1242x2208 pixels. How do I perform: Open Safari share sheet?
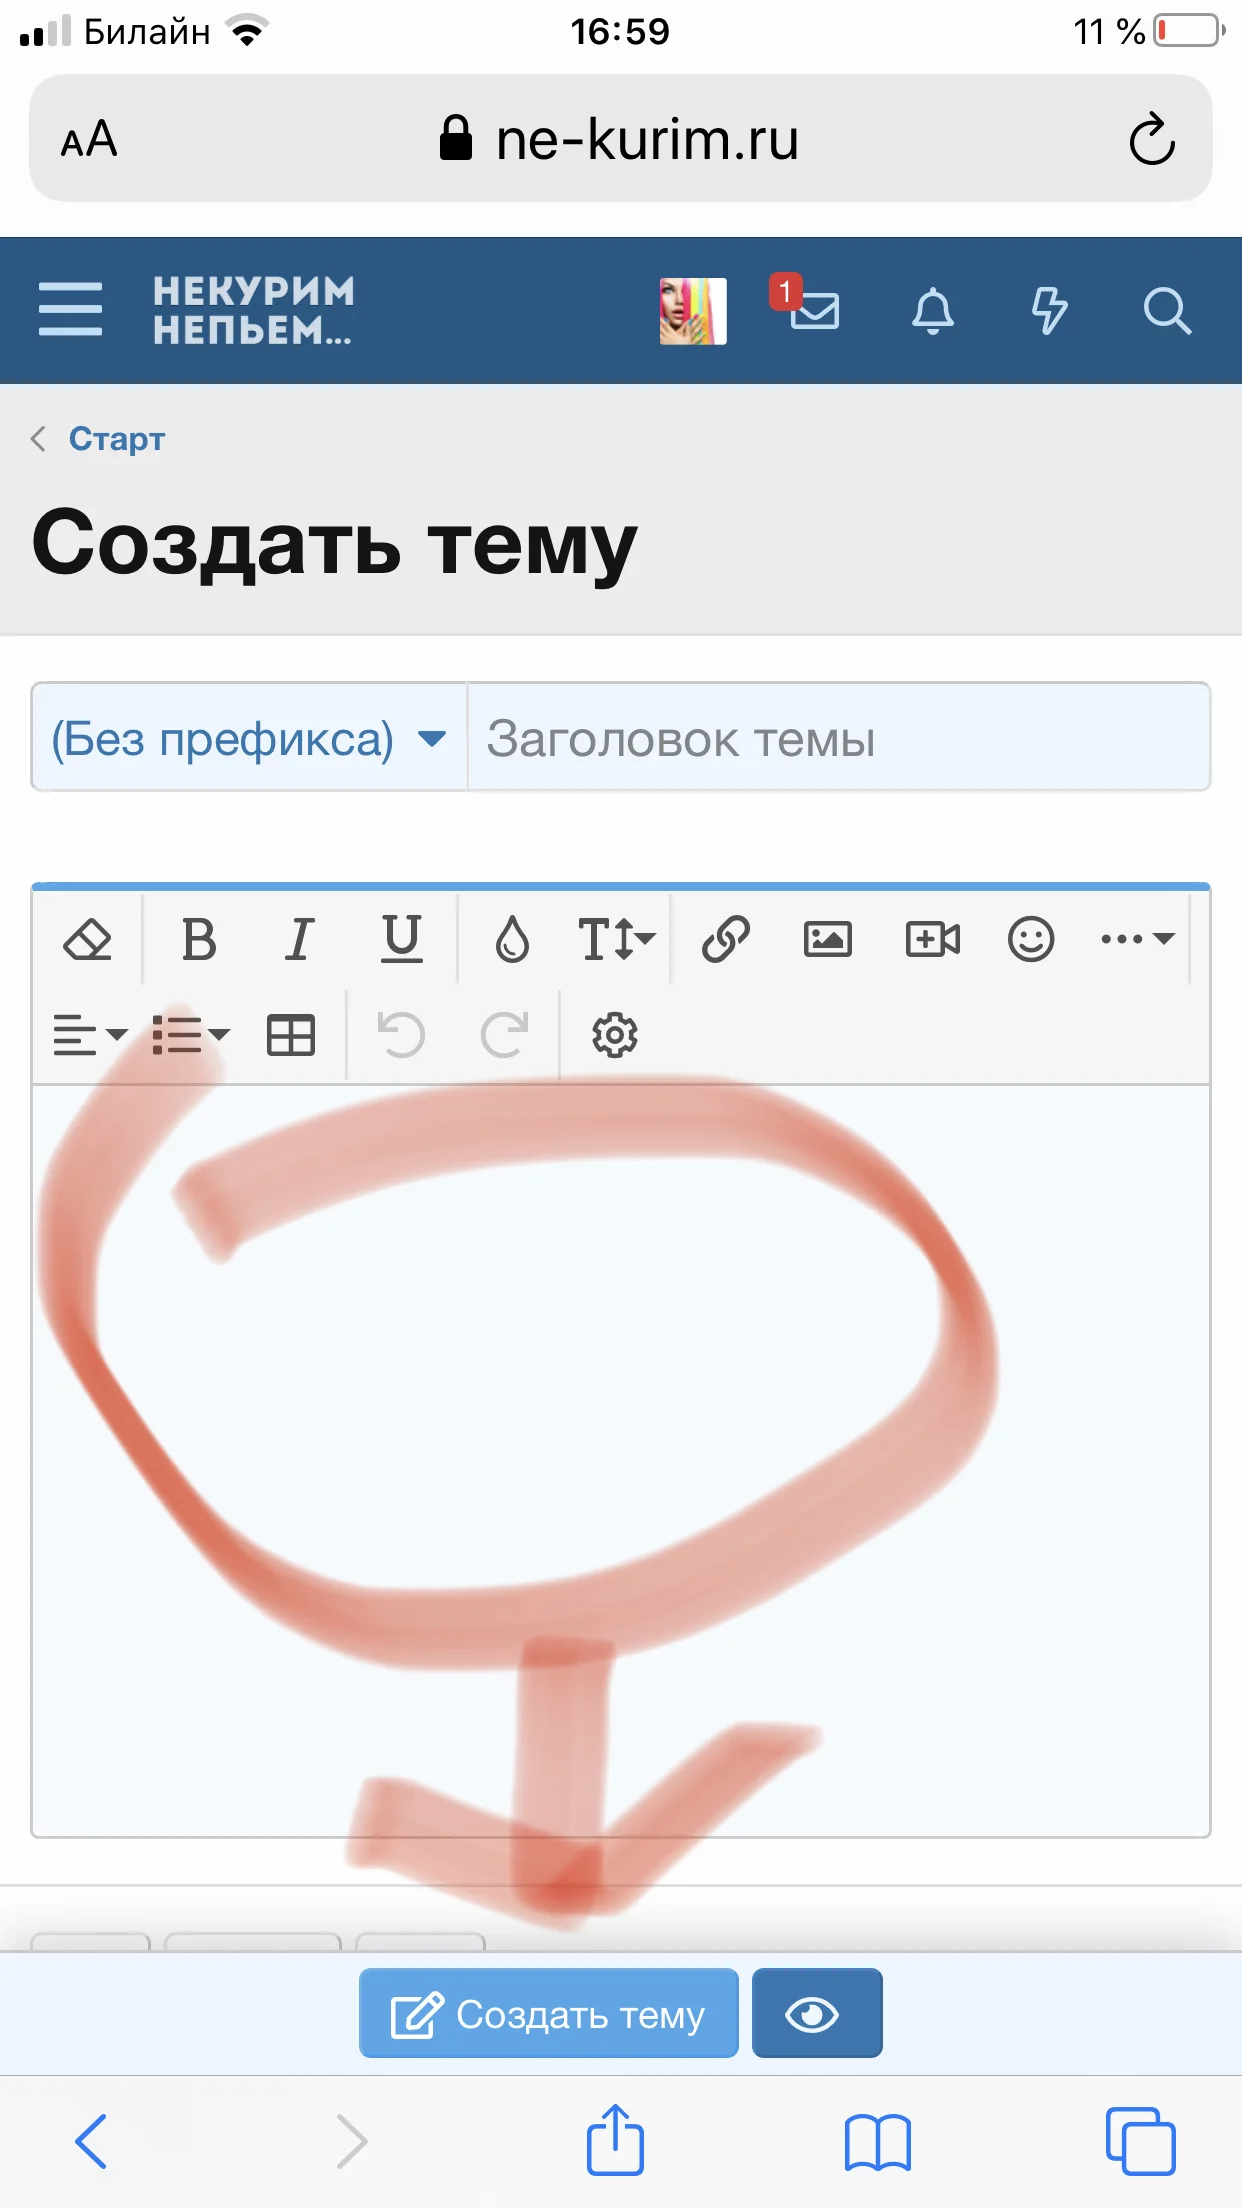click(x=615, y=2139)
